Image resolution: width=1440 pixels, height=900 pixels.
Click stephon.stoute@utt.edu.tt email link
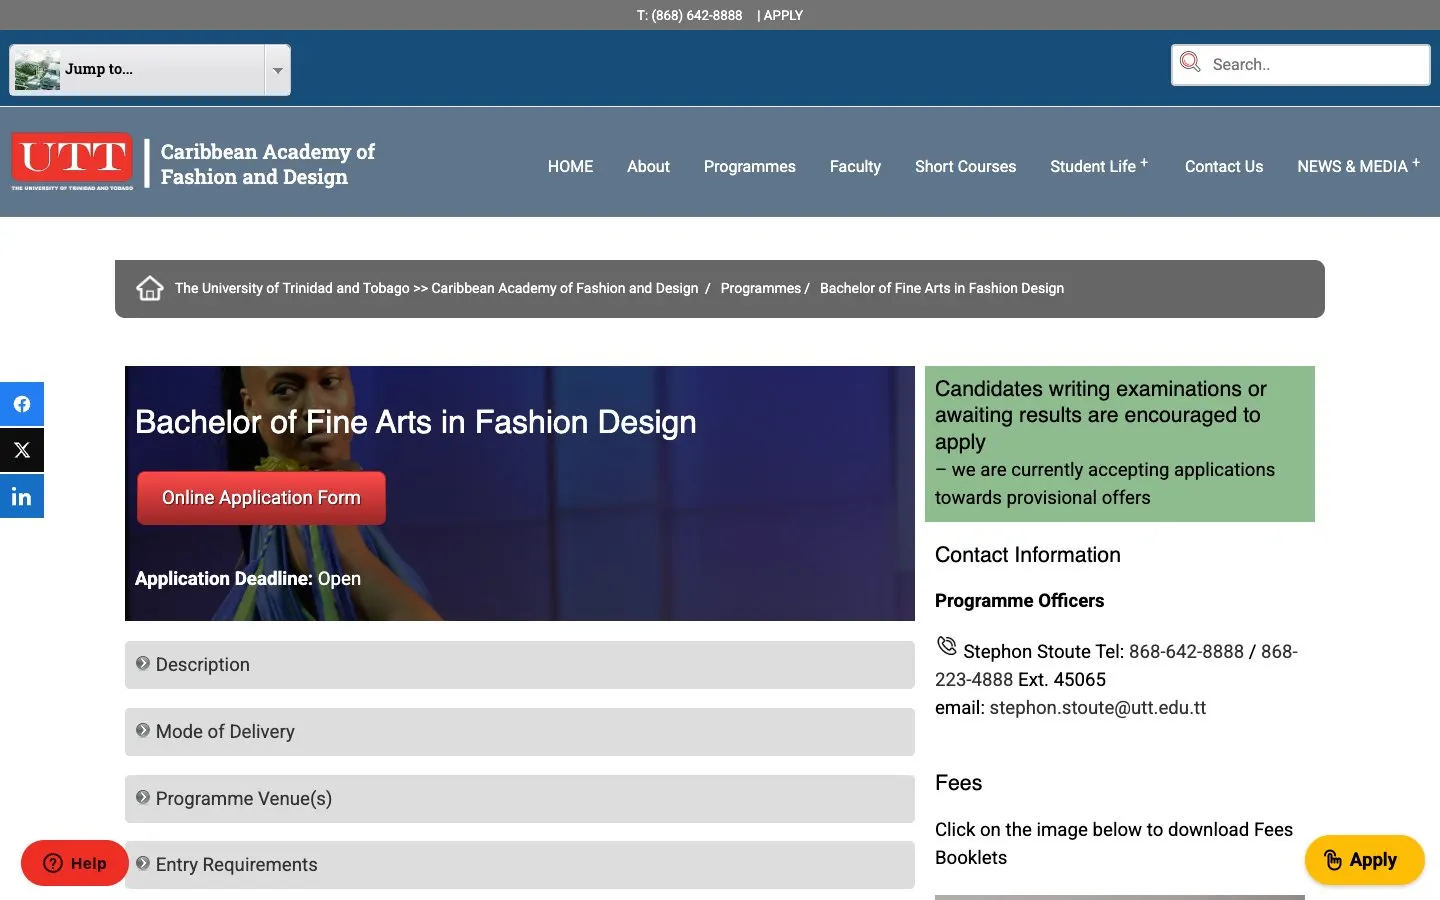coord(1098,708)
